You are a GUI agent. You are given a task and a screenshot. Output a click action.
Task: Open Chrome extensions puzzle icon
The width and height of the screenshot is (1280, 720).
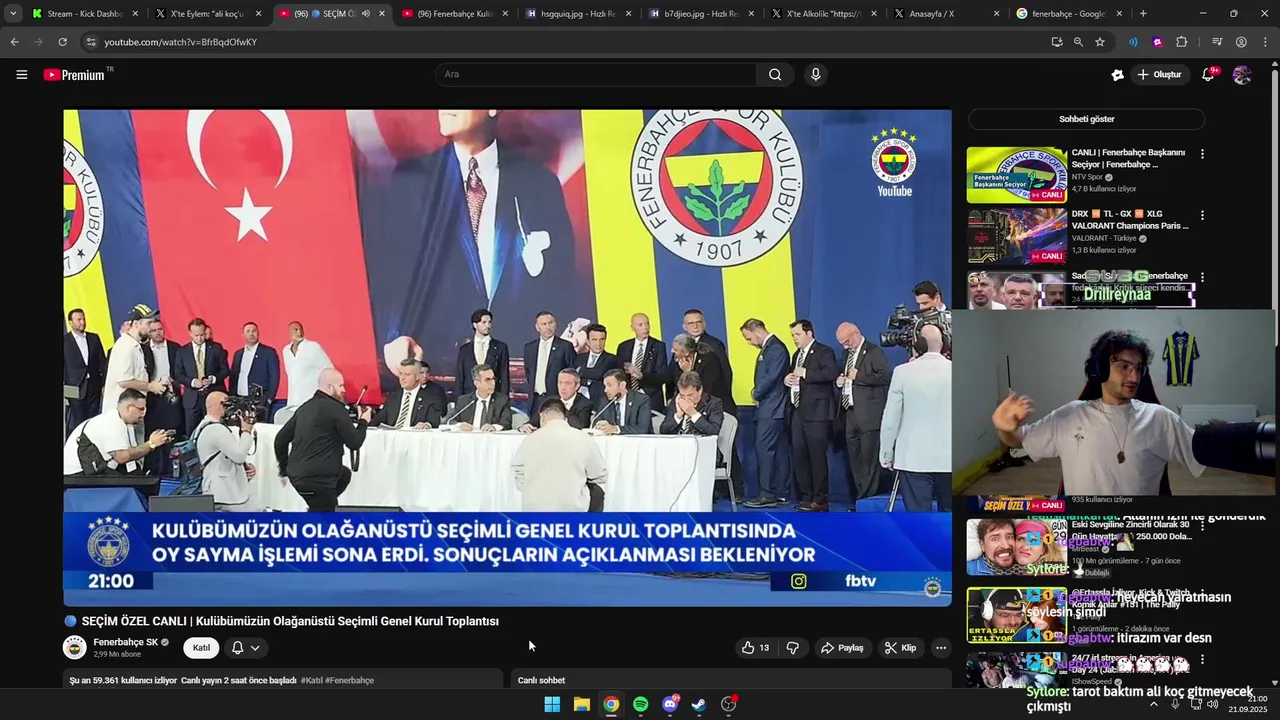pyautogui.click(x=1182, y=42)
